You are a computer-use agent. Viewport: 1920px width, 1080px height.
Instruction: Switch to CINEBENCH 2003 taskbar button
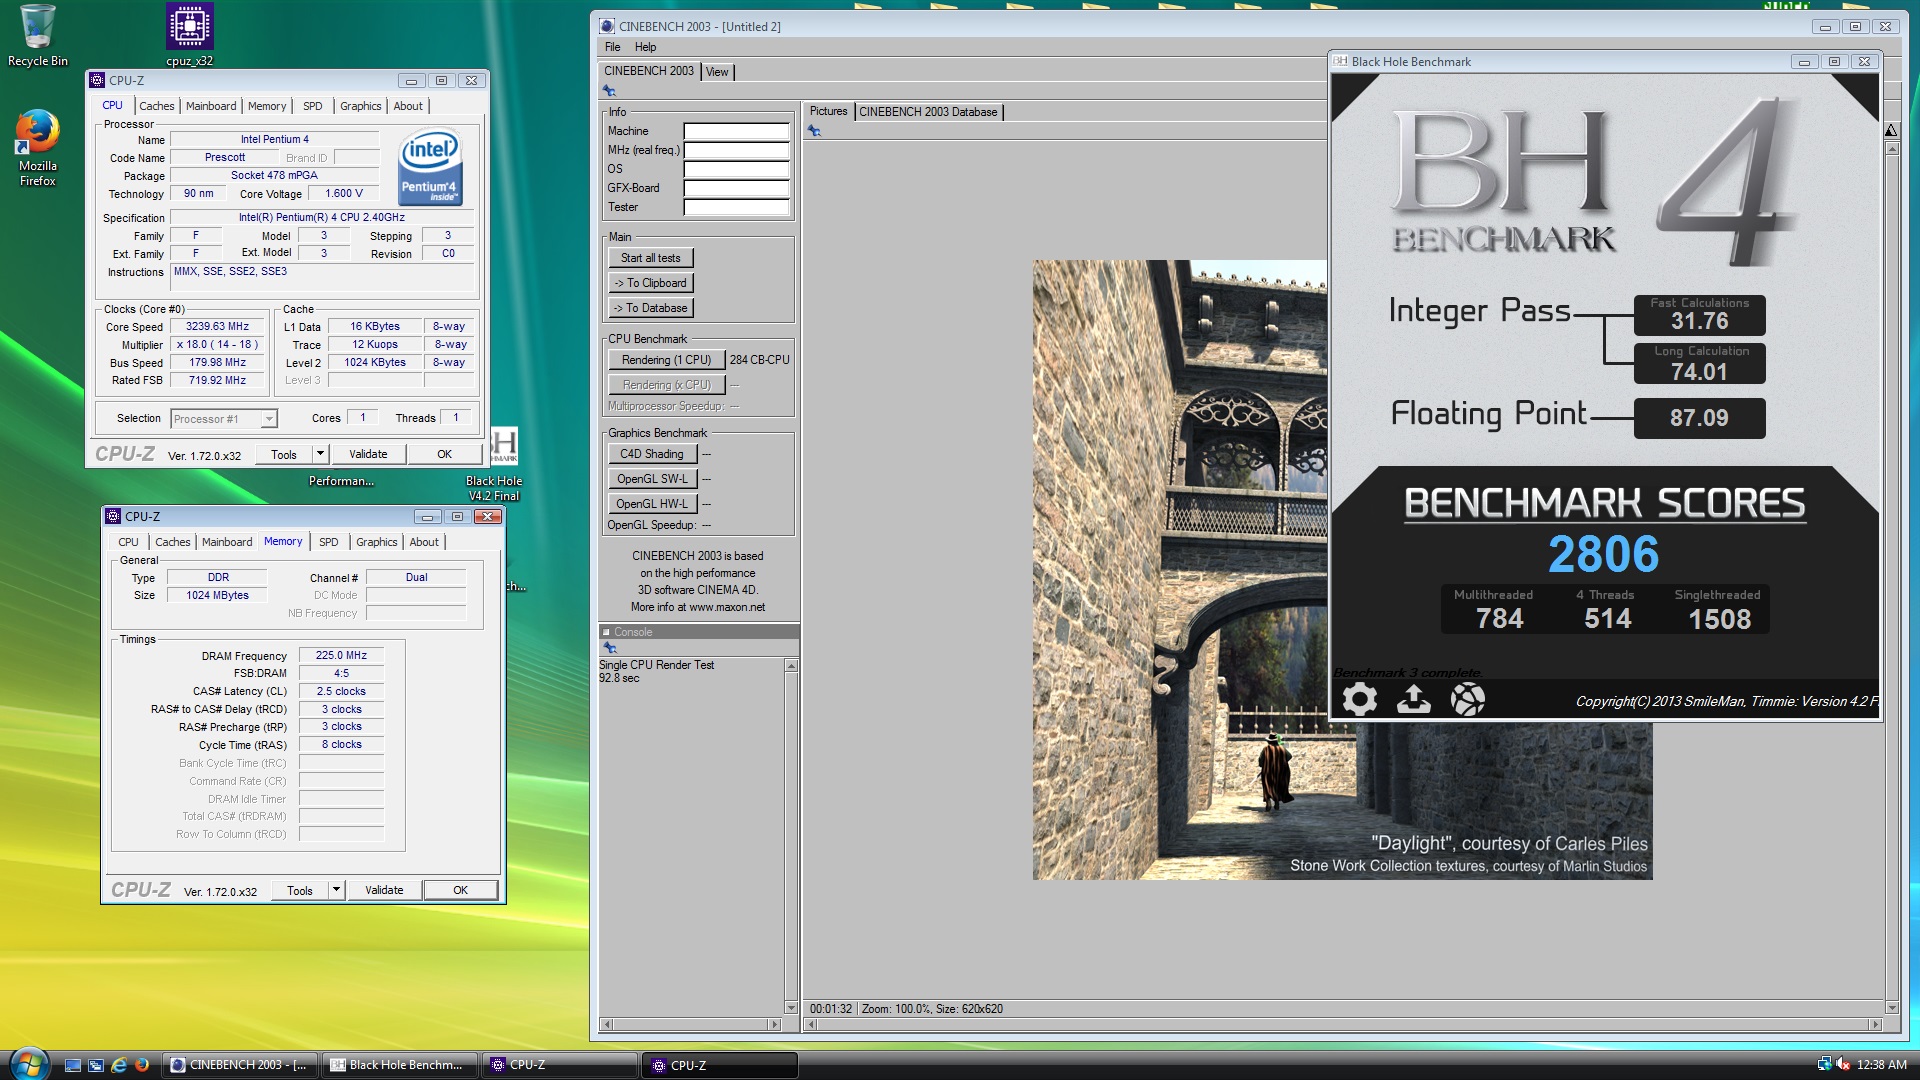coord(239,1065)
